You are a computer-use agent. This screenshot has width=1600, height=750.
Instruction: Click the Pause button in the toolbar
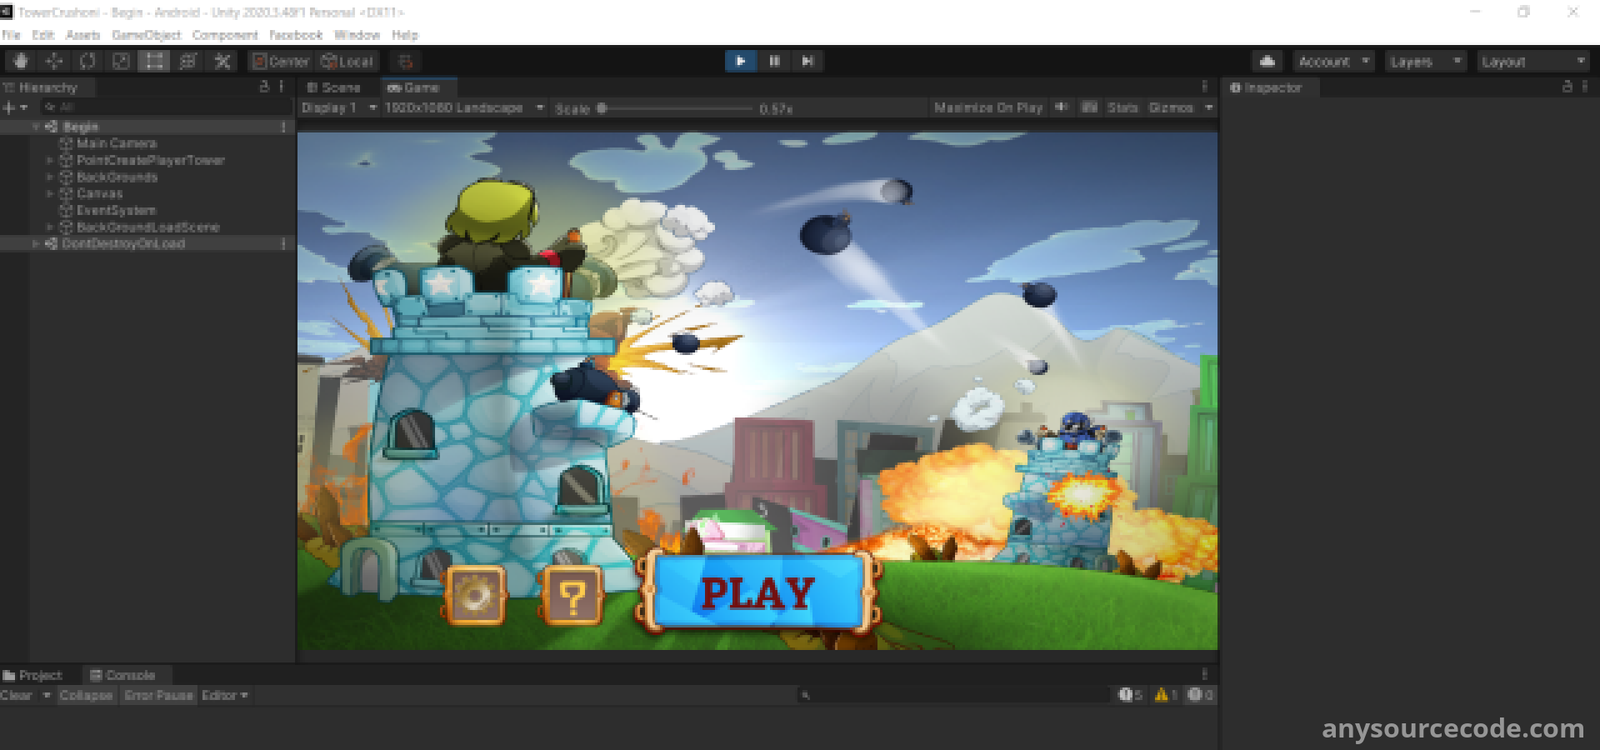774,61
